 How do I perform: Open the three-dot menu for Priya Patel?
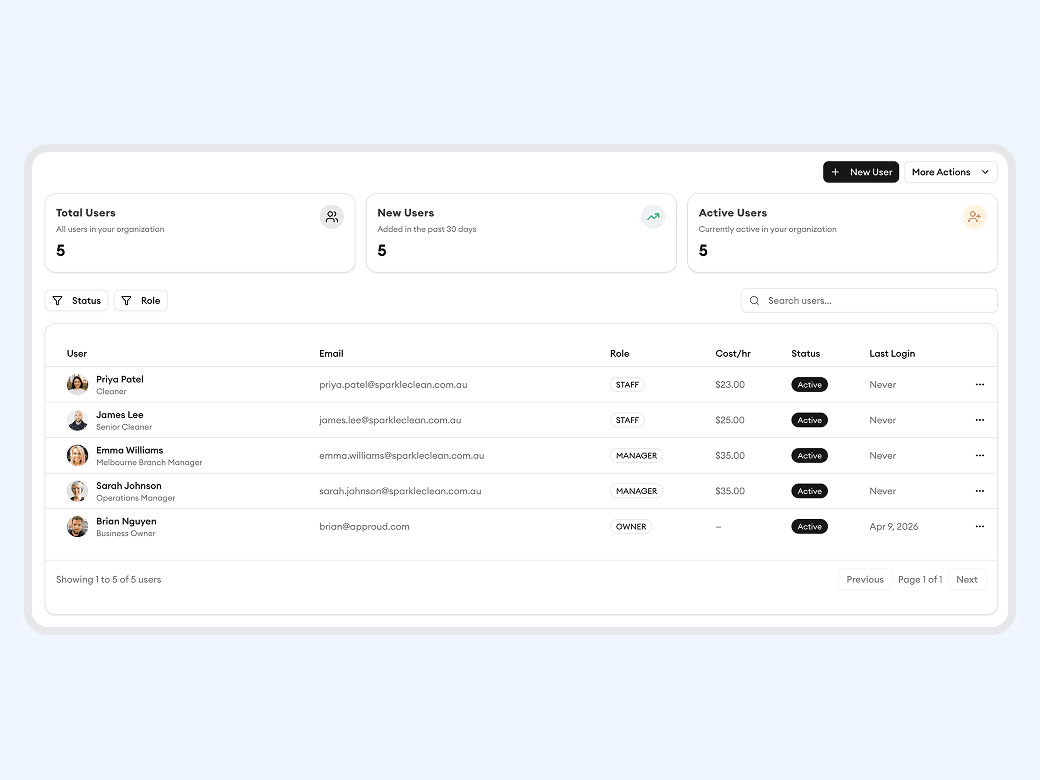click(x=979, y=385)
